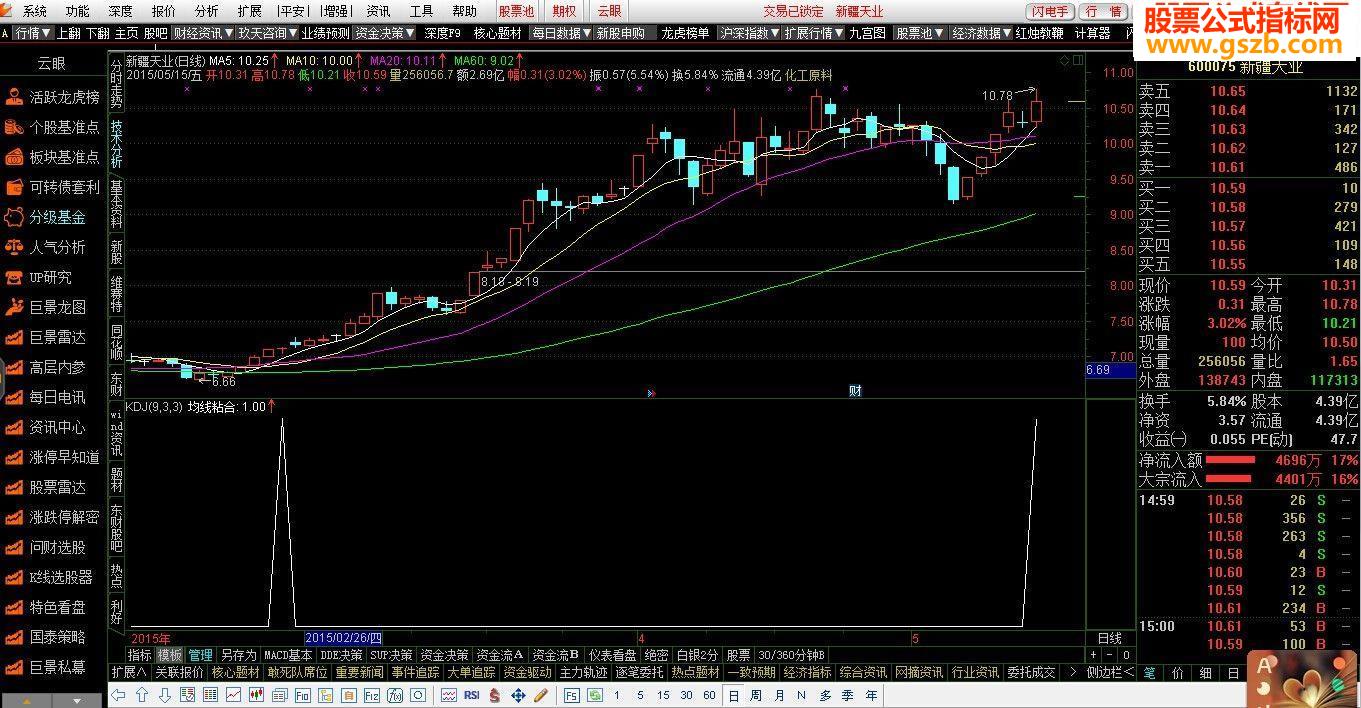Click the 分级基金 piggy bank icon
The height and width of the screenshot is (708, 1361).
click(x=14, y=217)
